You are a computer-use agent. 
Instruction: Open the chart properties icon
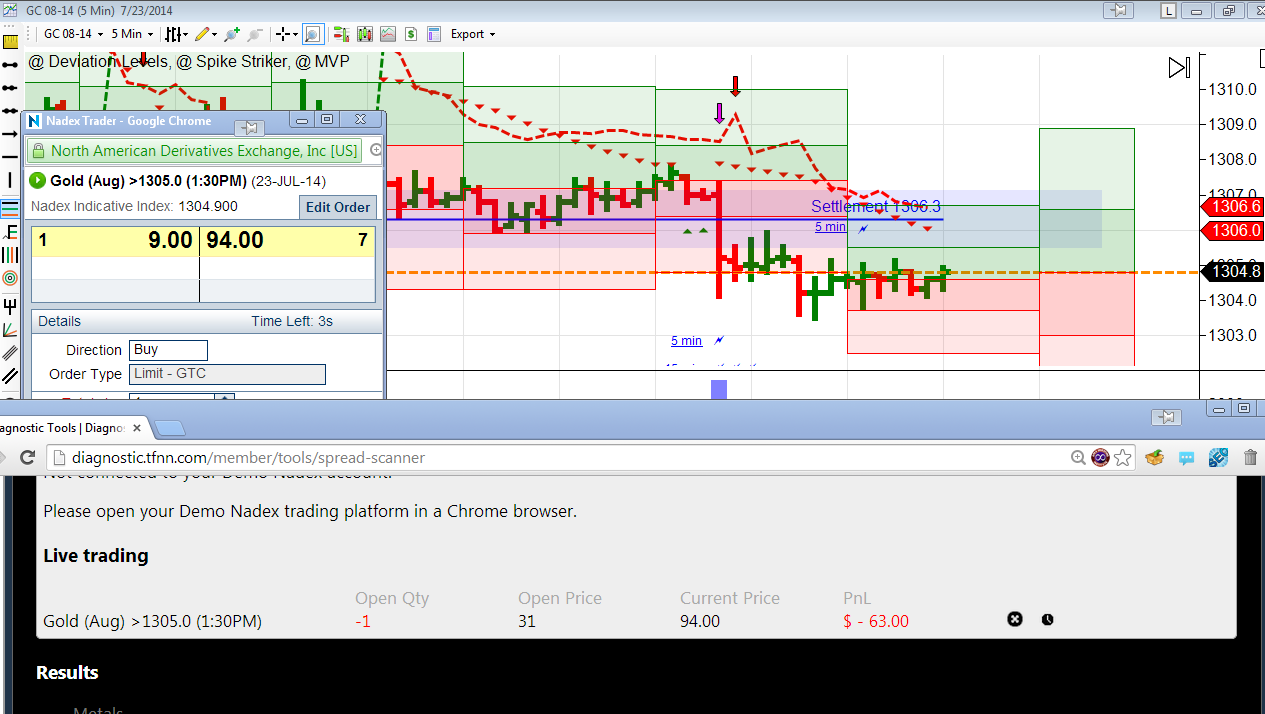point(433,34)
